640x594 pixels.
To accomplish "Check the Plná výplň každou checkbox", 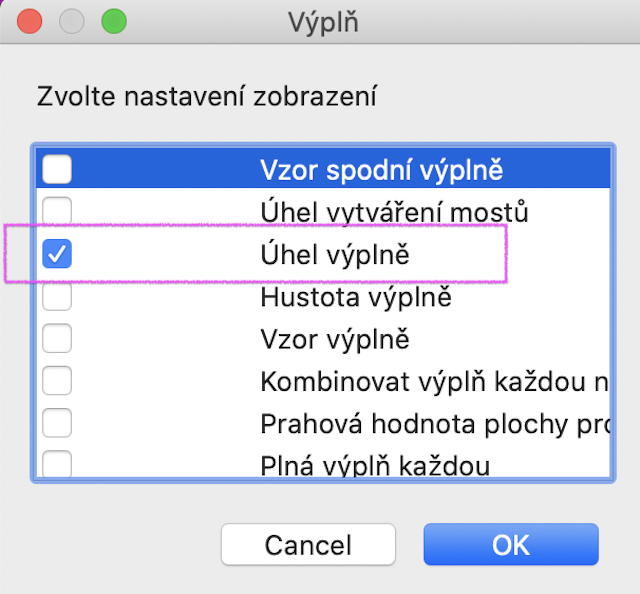I will tap(57, 465).
